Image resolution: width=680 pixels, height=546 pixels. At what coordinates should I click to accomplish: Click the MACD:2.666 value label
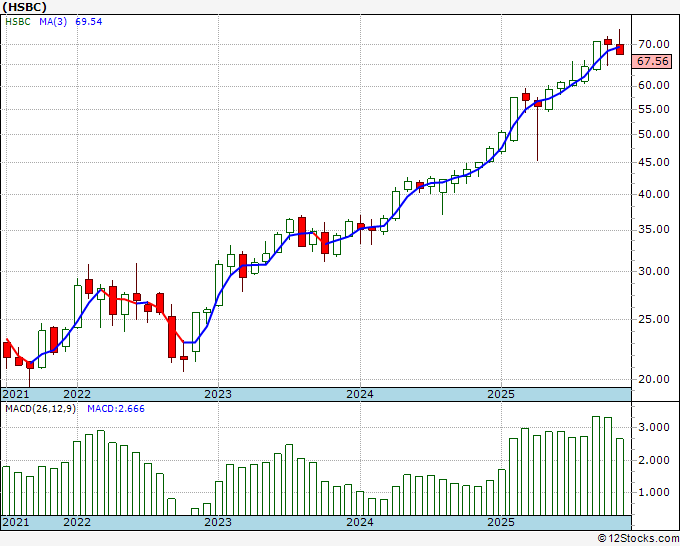pyautogui.click(x=116, y=409)
